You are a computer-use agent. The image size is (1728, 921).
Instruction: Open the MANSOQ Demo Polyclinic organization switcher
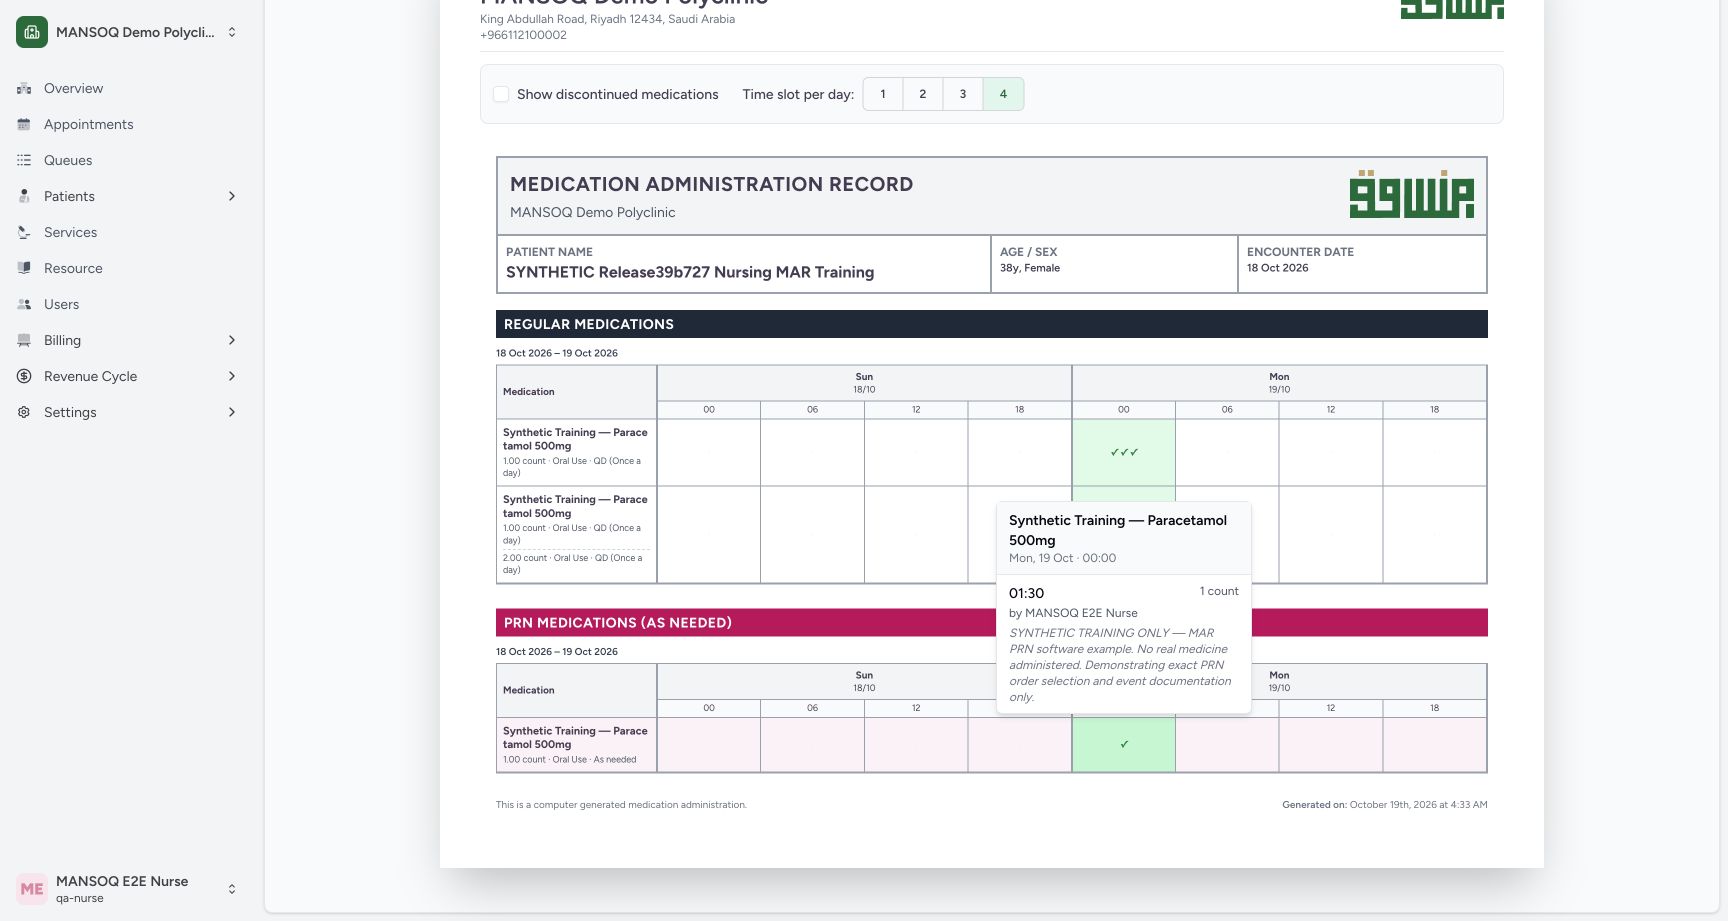pyautogui.click(x=128, y=32)
